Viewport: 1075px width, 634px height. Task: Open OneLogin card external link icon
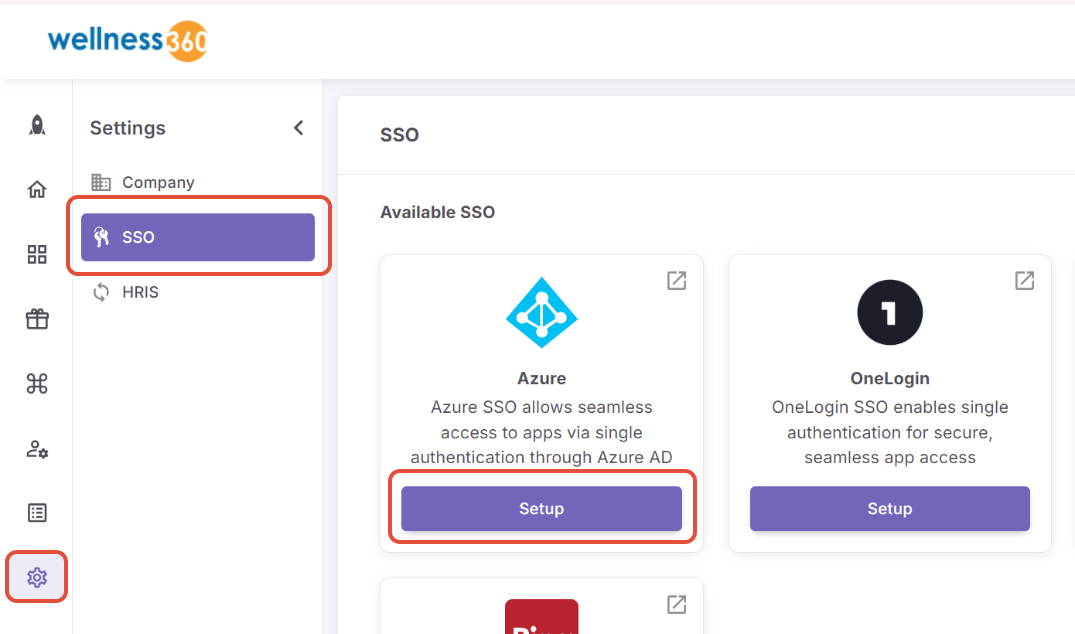pyautogui.click(x=1024, y=280)
